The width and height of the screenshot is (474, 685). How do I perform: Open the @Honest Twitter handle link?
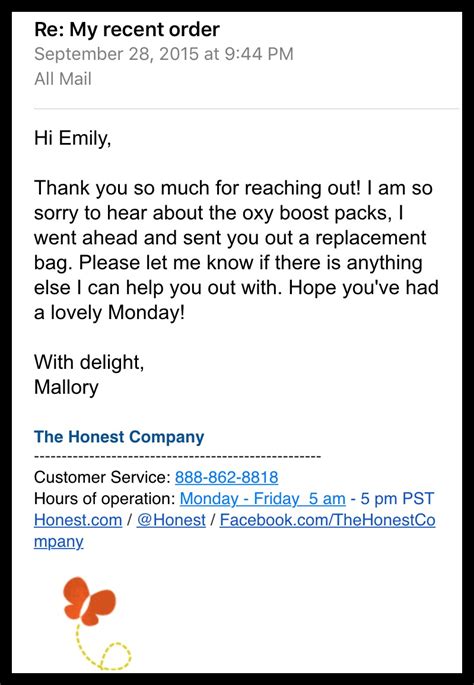click(x=171, y=520)
